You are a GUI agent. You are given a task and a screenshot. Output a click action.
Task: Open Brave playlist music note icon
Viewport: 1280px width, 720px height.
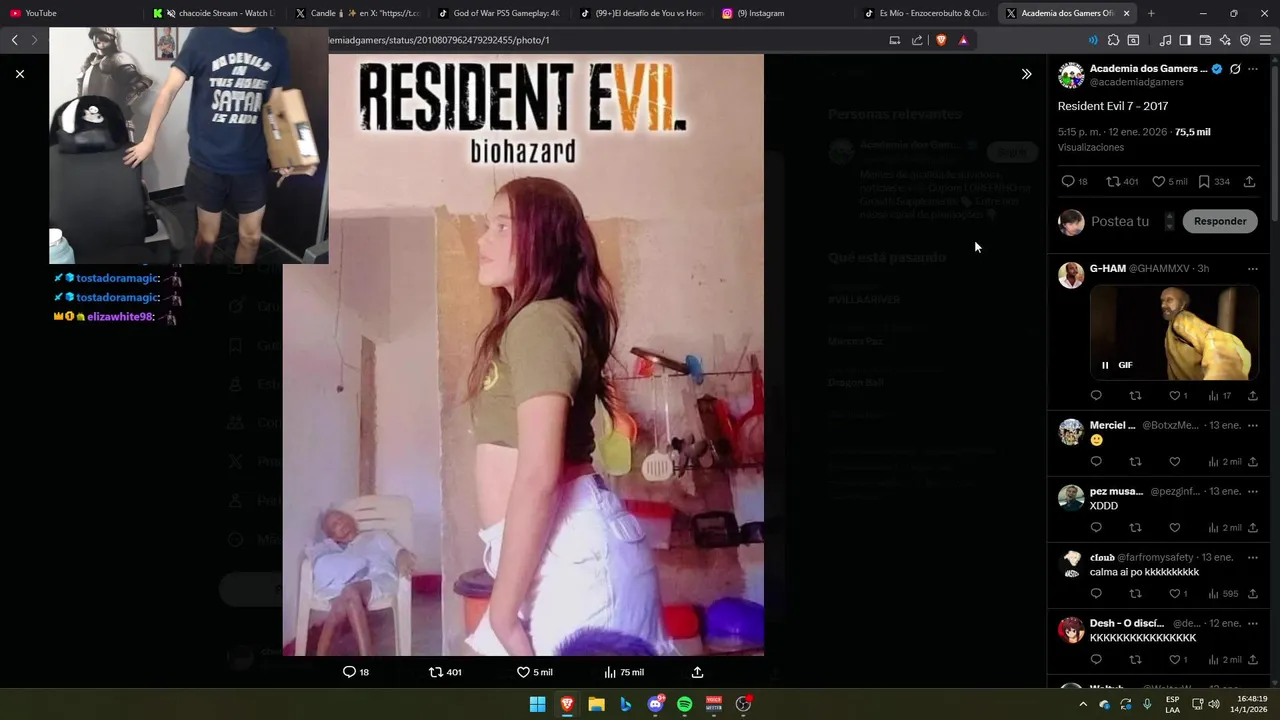1165,40
